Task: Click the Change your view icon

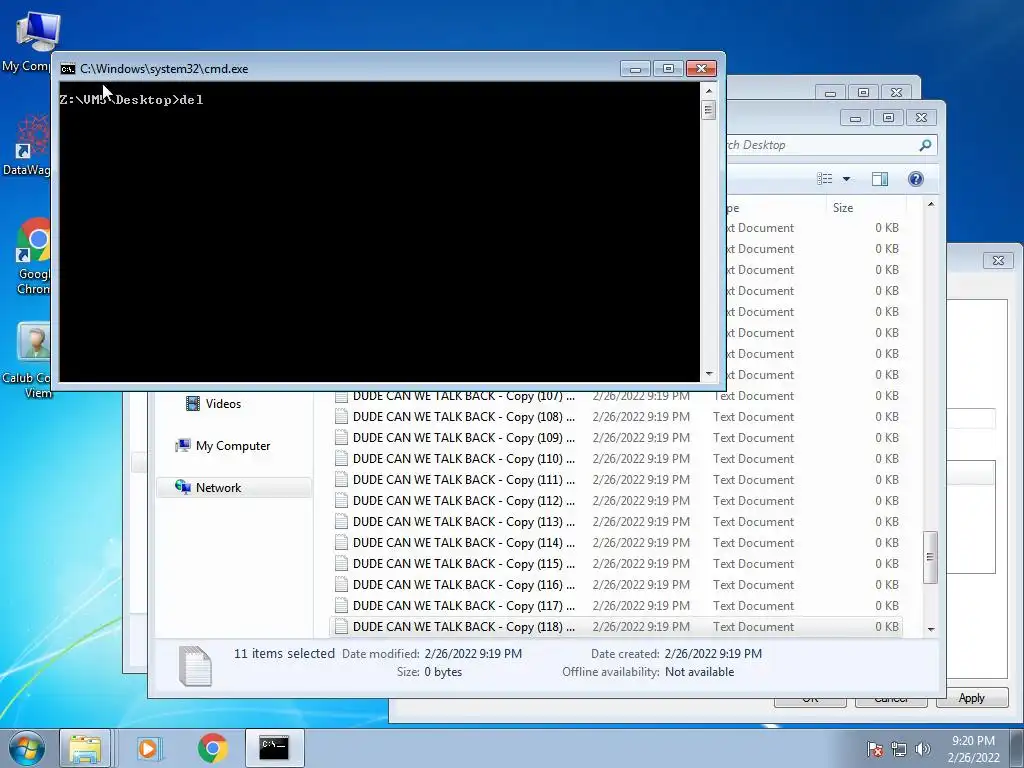Action: pos(825,179)
